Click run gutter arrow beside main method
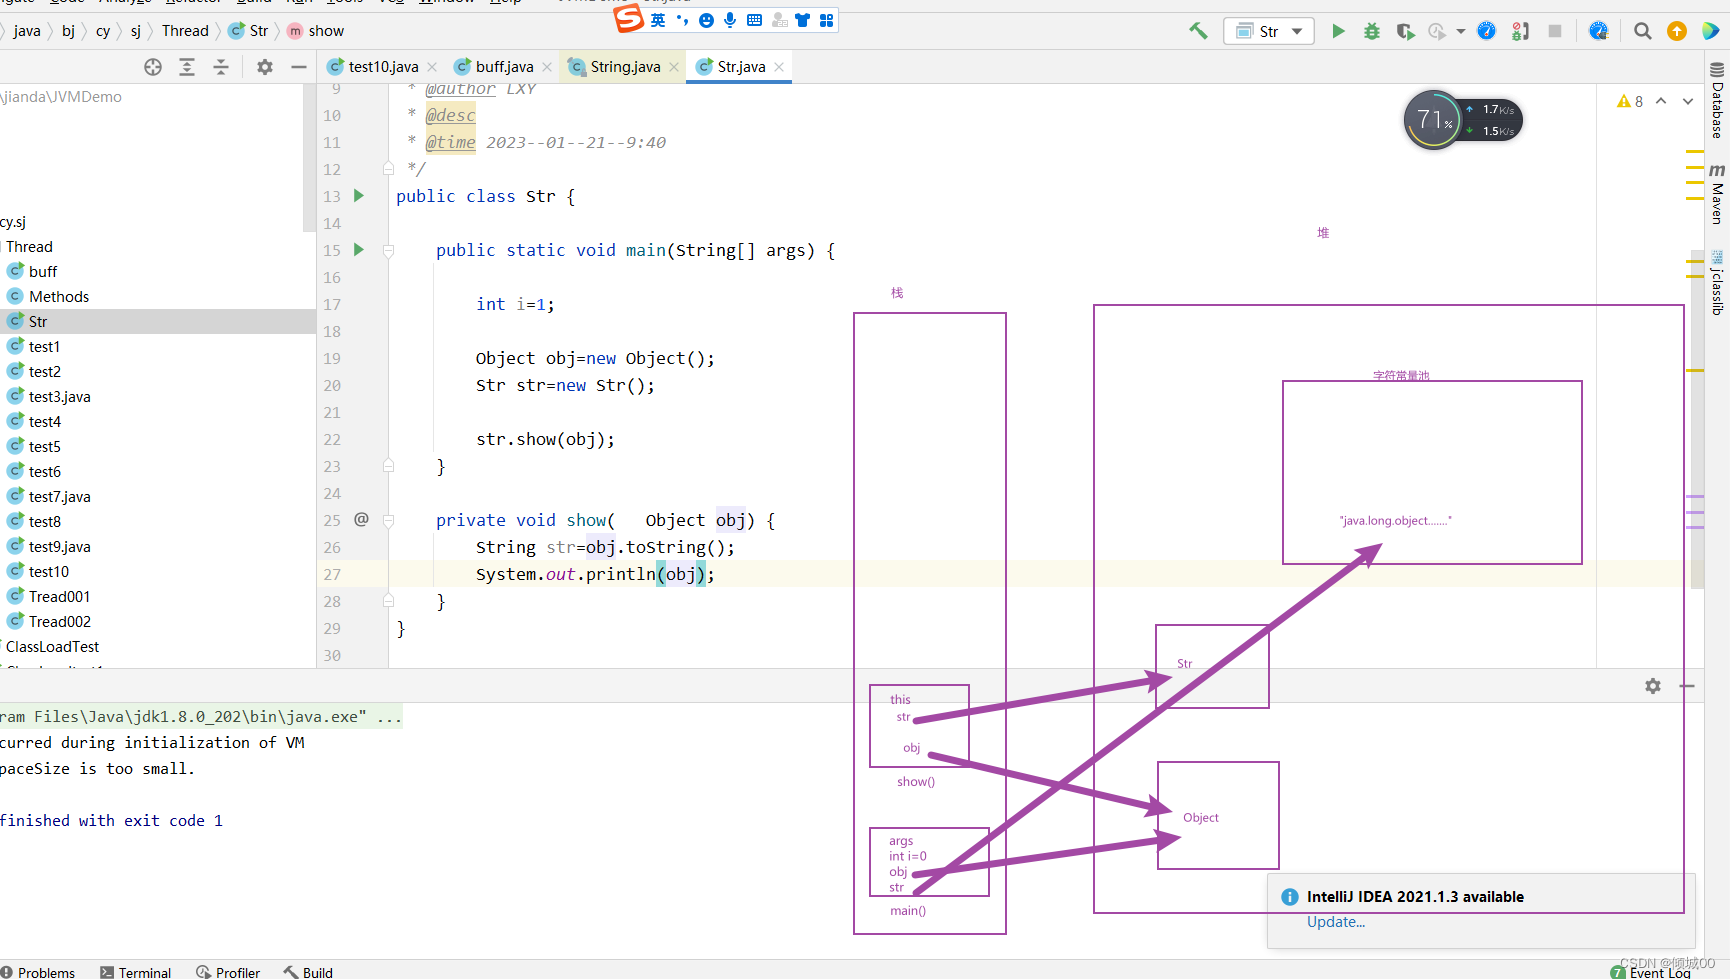1730x979 pixels. pyautogui.click(x=359, y=250)
